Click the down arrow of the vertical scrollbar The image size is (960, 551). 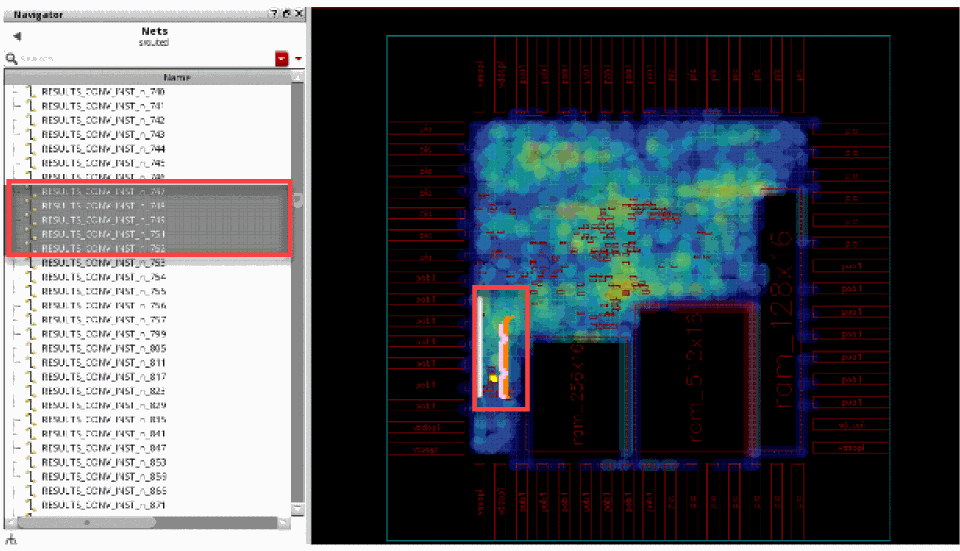298,509
